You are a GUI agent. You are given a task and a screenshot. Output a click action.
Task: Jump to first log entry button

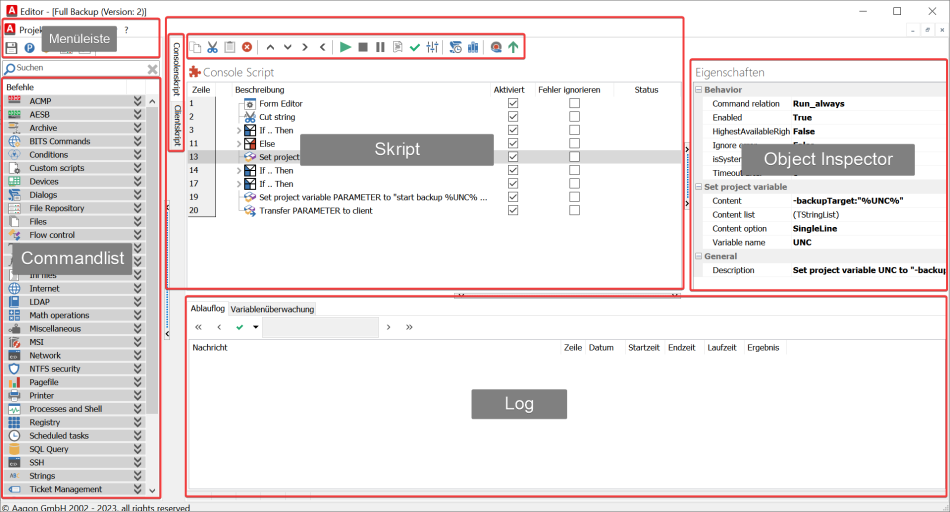198,327
